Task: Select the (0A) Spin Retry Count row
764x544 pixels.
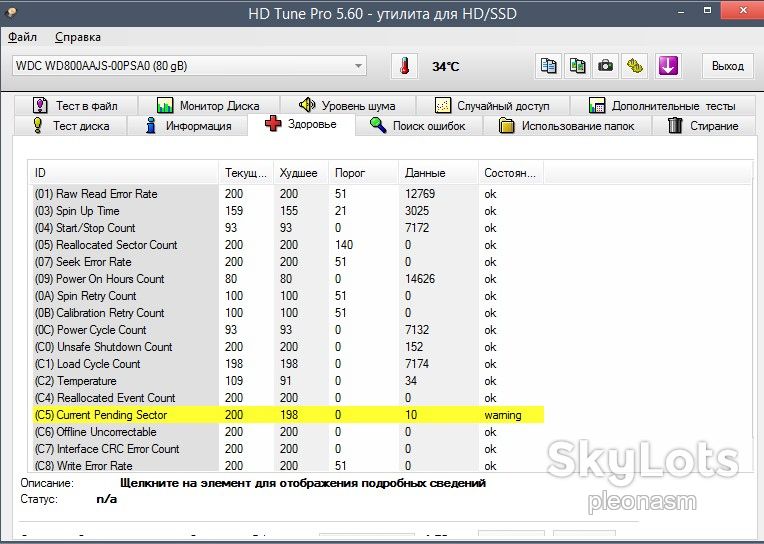Action: [288, 296]
